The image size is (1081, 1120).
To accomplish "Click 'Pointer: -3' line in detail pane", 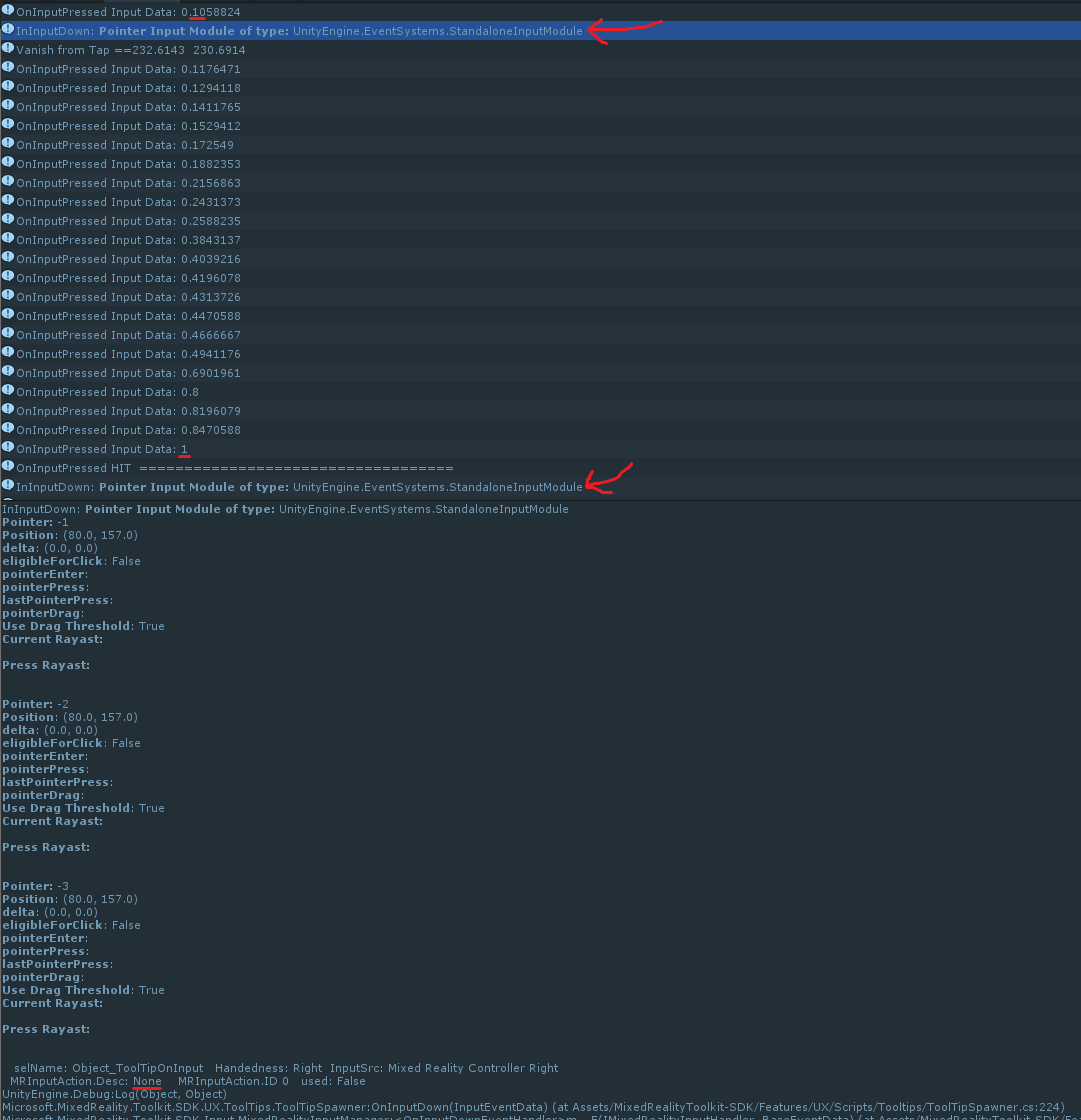I will click(x=35, y=886).
